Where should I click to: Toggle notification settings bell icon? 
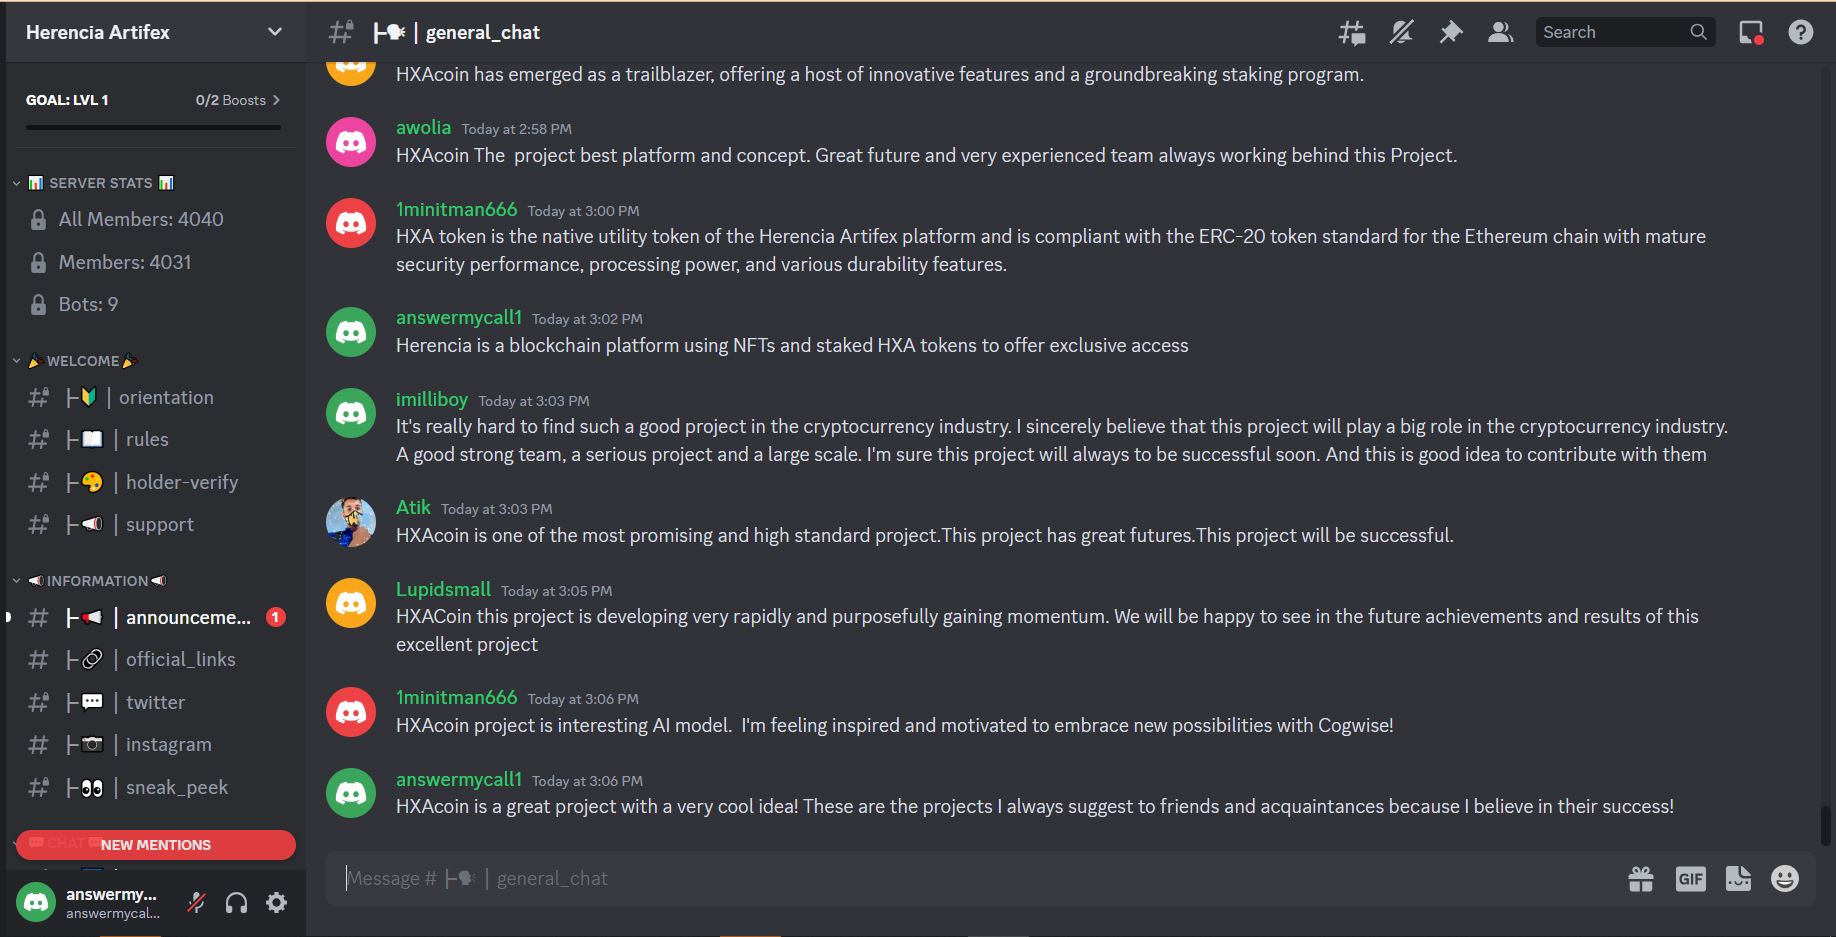(x=1401, y=33)
